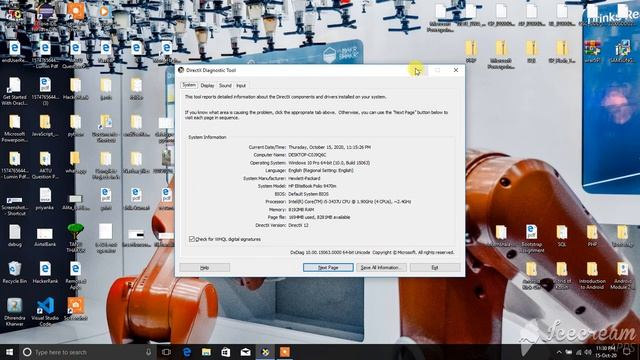Switch to the Display tab
The width and height of the screenshot is (640, 360).
tap(207, 85)
